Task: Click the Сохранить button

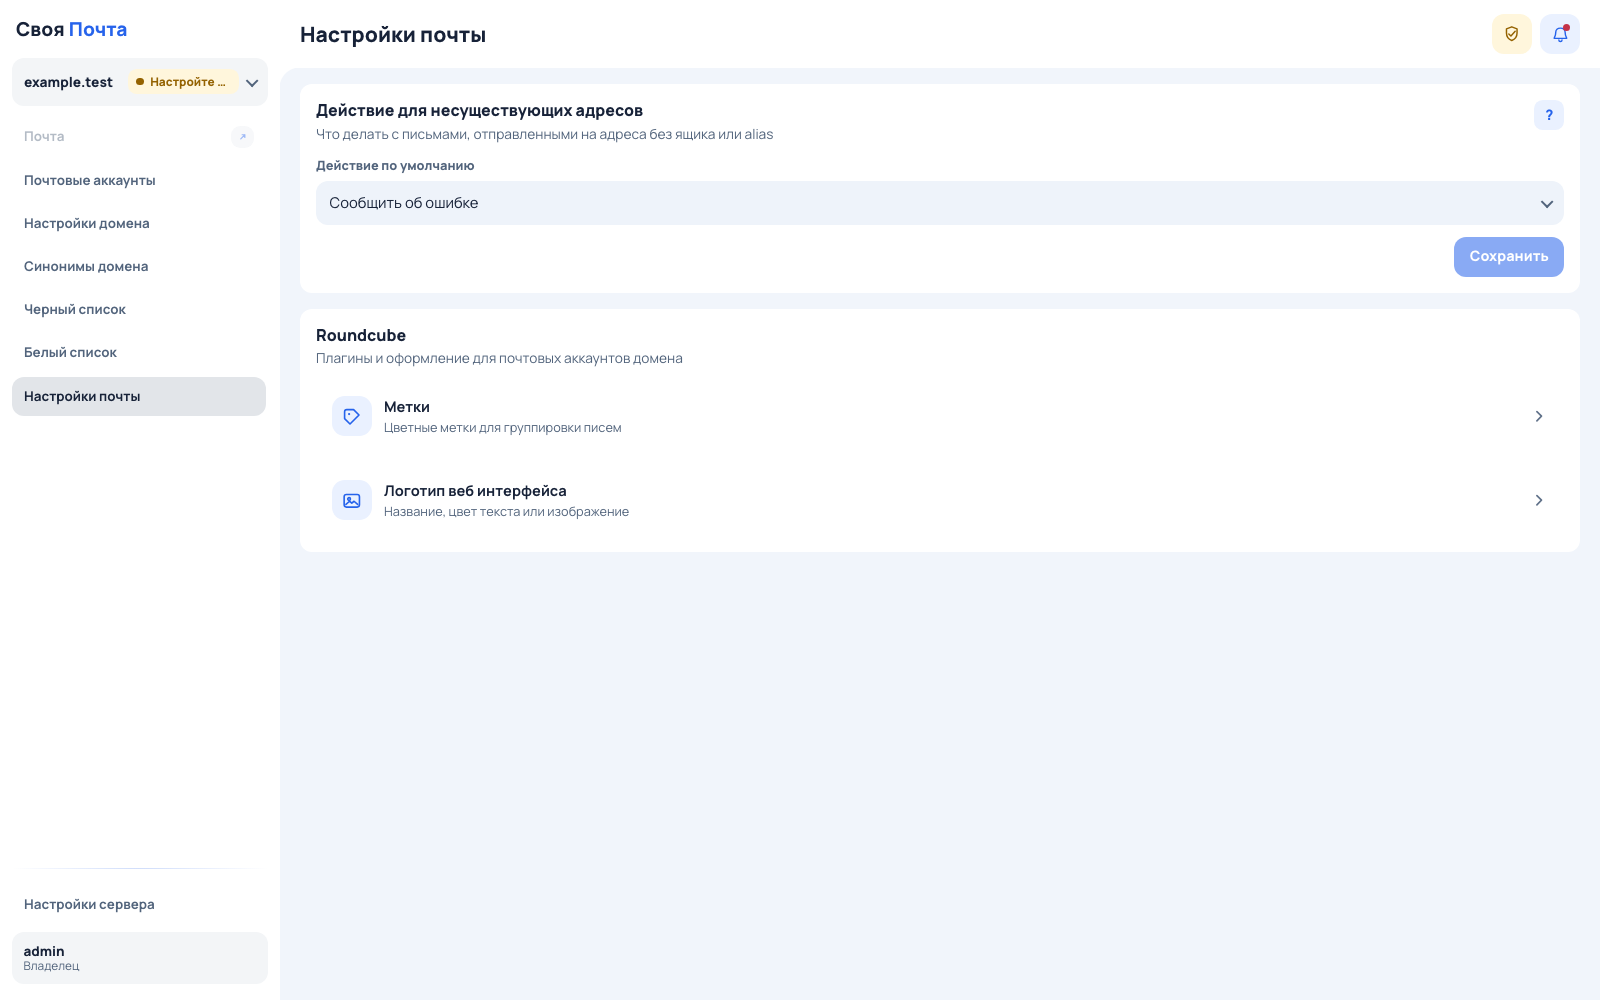Action: [1508, 257]
